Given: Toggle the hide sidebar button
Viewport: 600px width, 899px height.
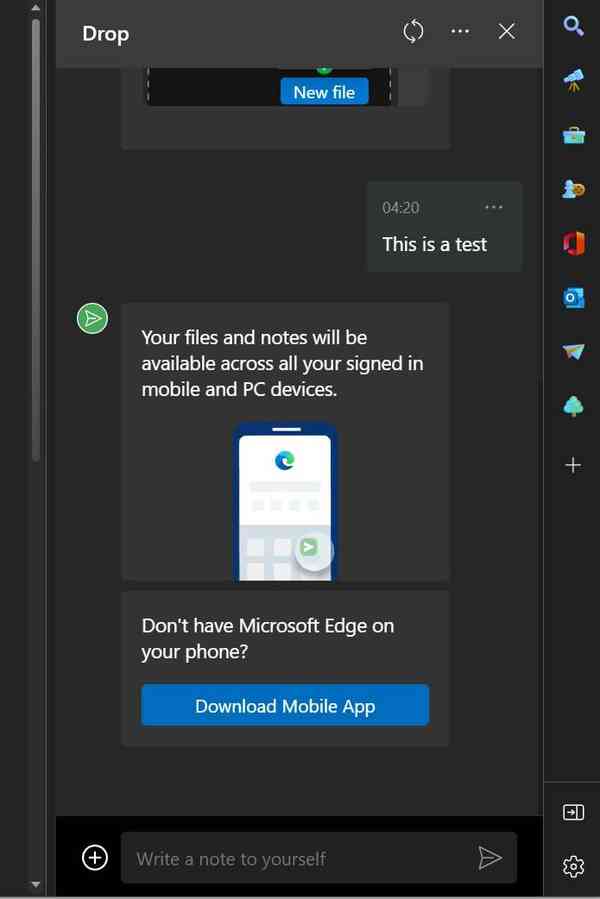Looking at the screenshot, I should pos(573,812).
